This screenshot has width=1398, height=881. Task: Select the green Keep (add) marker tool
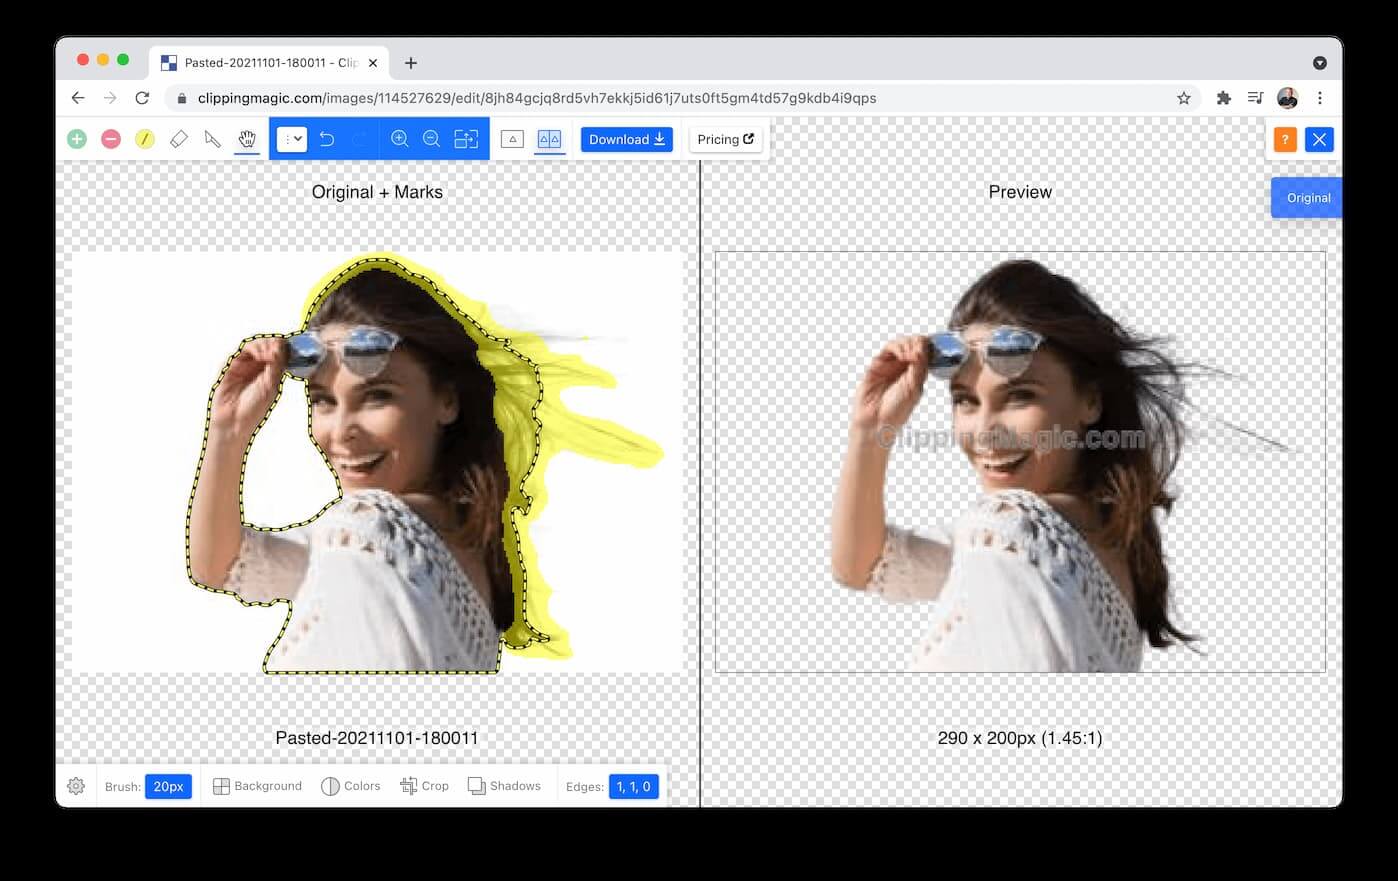click(x=77, y=139)
